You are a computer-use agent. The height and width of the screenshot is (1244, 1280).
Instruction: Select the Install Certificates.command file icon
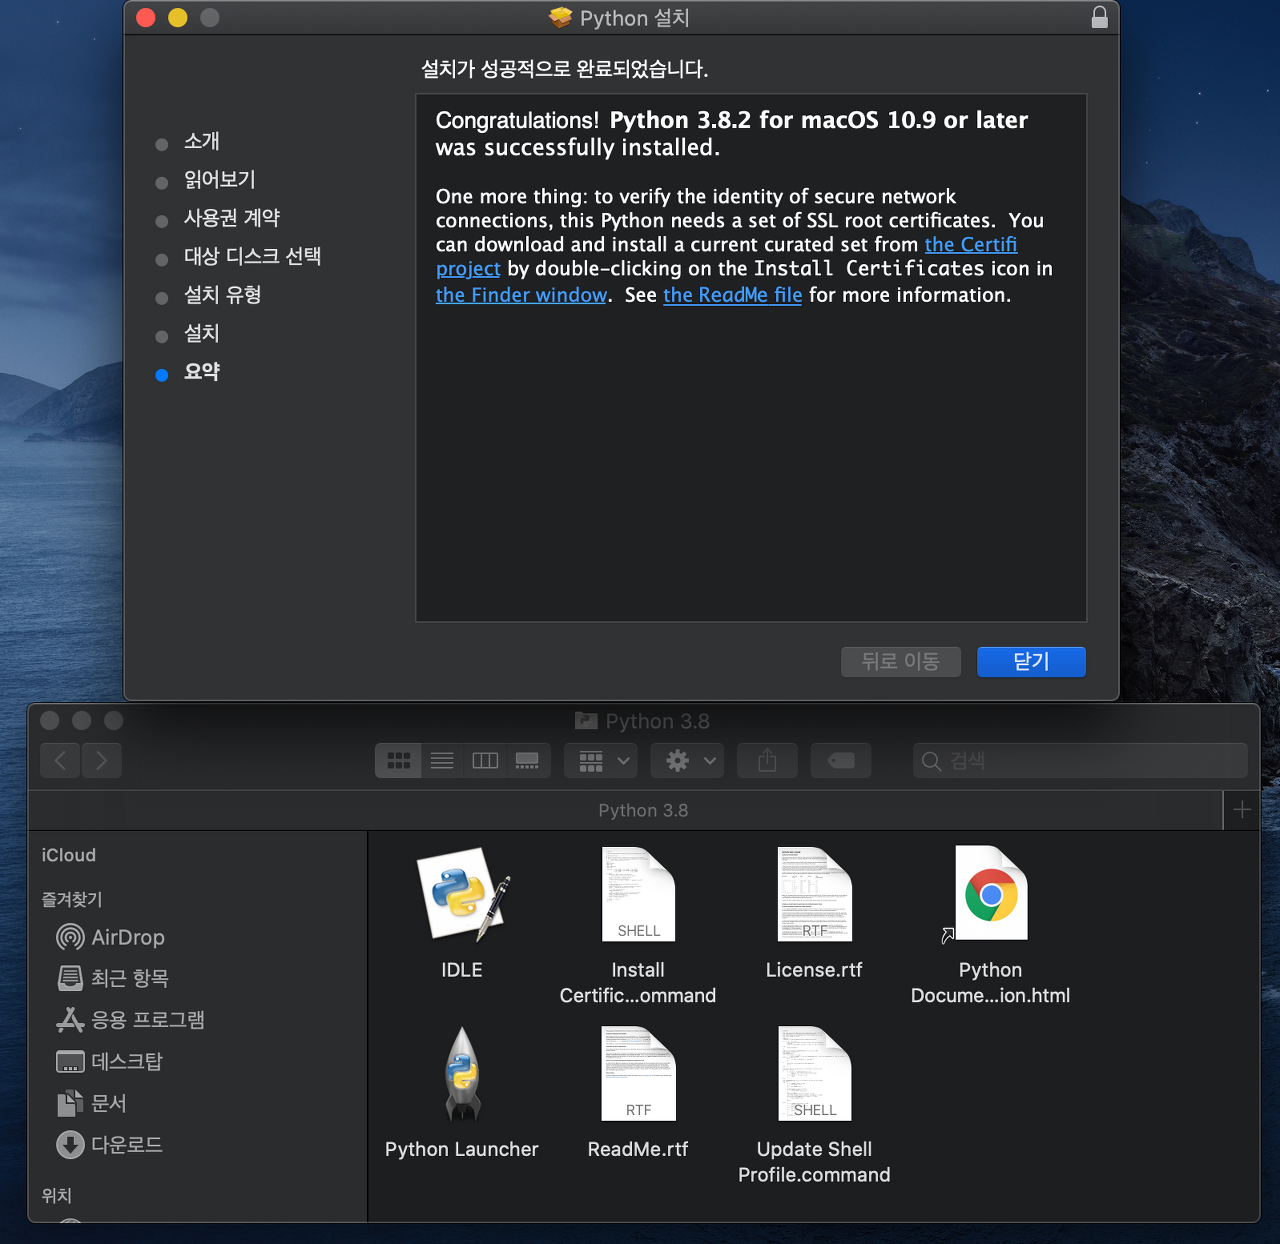(x=638, y=895)
